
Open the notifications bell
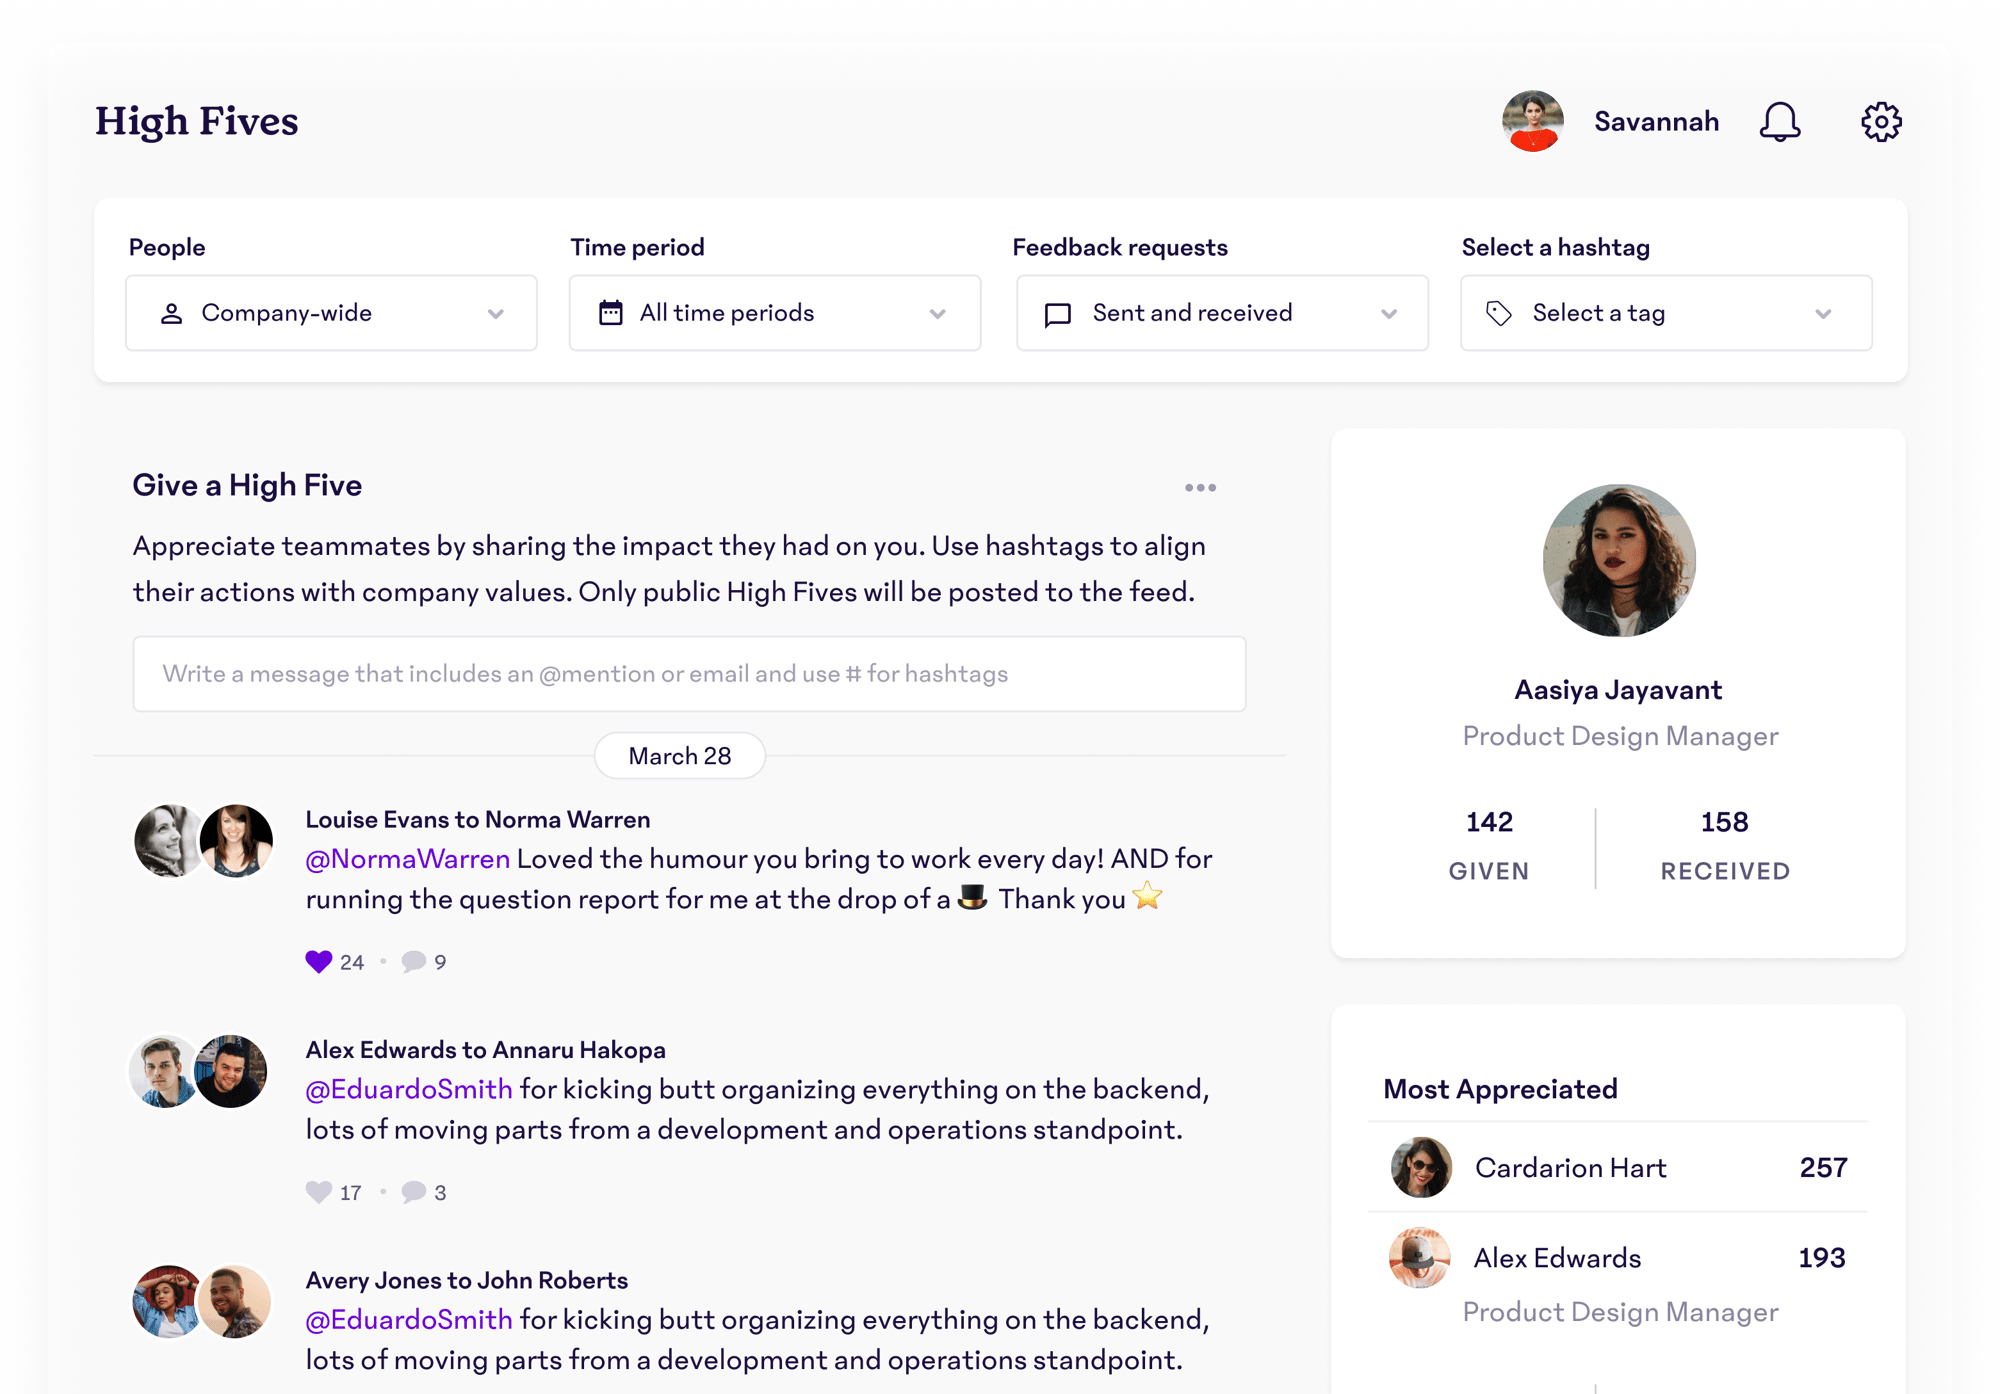1779,122
